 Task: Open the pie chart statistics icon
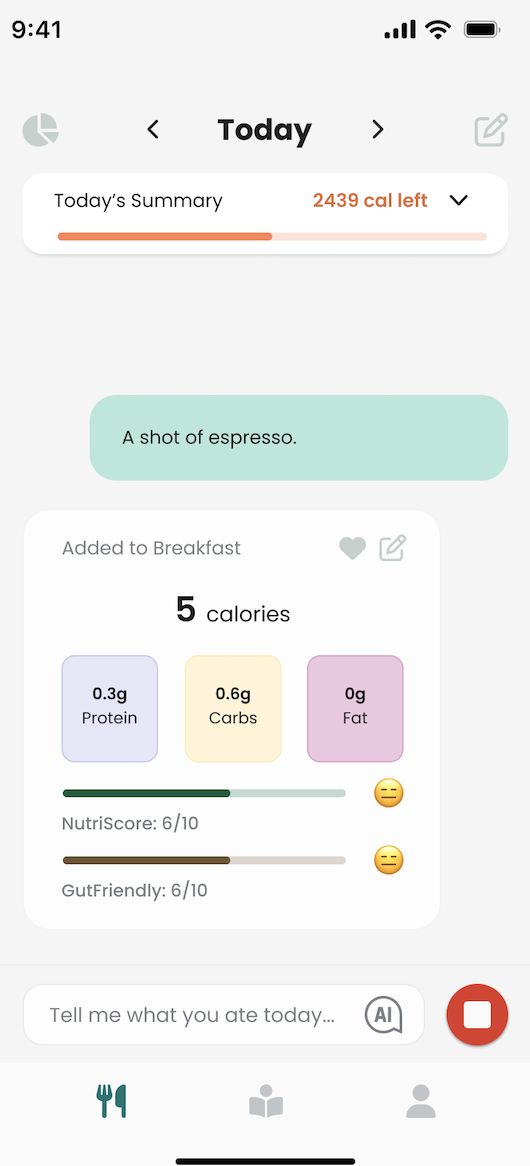coord(41,130)
